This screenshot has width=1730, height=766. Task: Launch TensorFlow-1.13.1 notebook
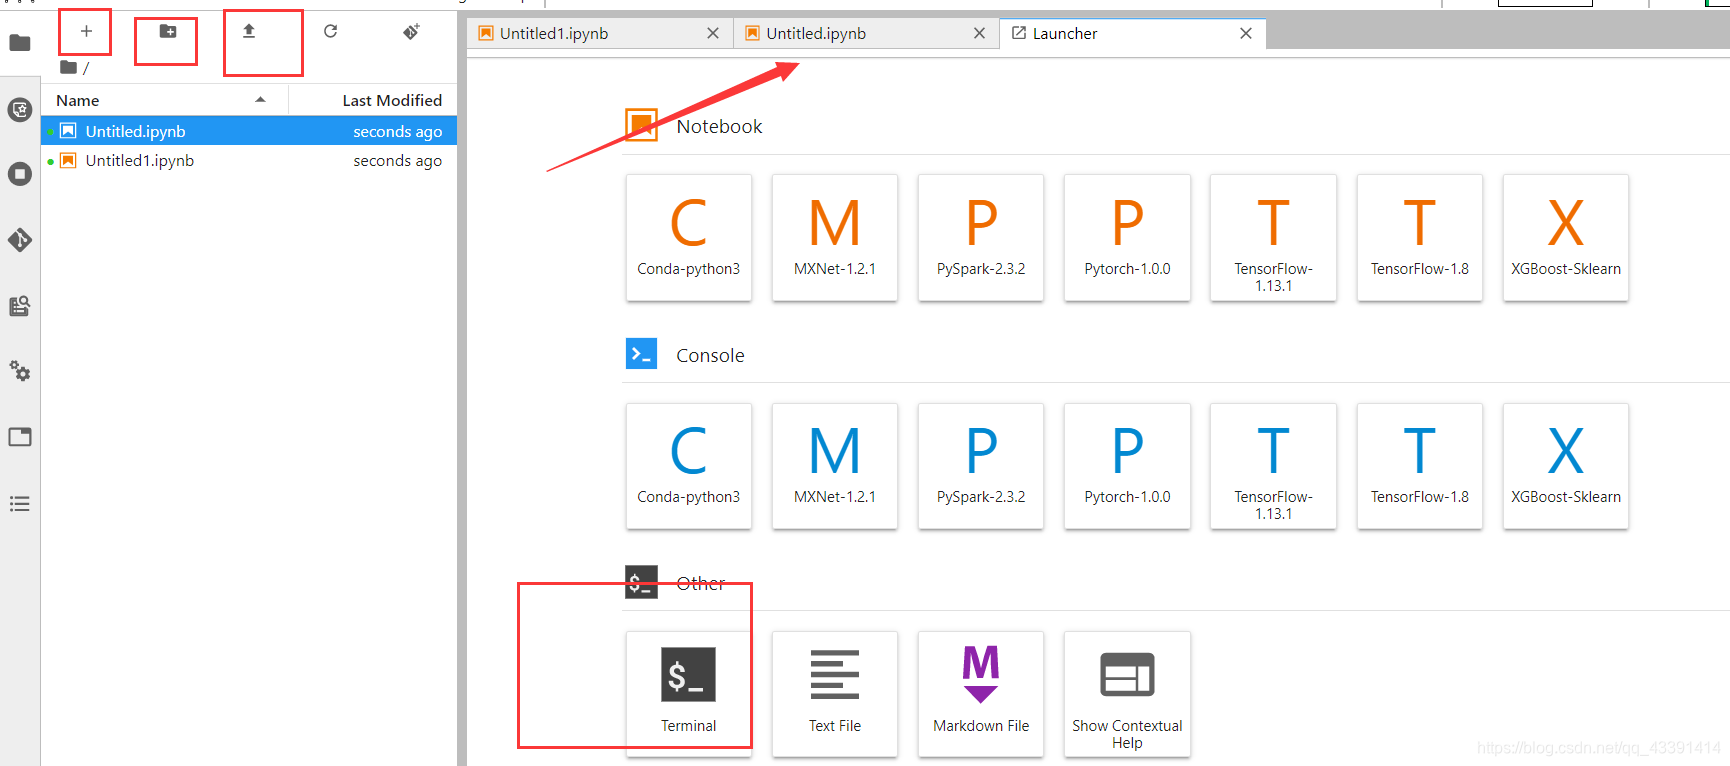click(1273, 237)
